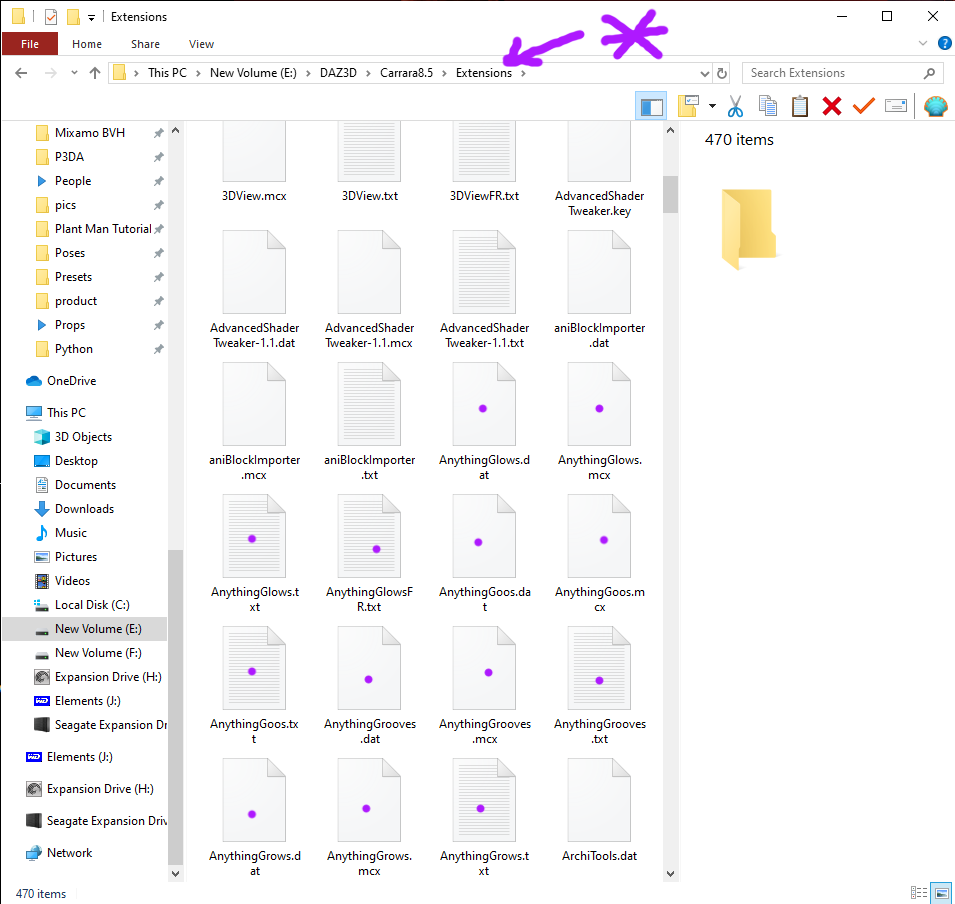
Task: Expand chevron after DAZ3D breadcrumb
Action: (x=368, y=74)
